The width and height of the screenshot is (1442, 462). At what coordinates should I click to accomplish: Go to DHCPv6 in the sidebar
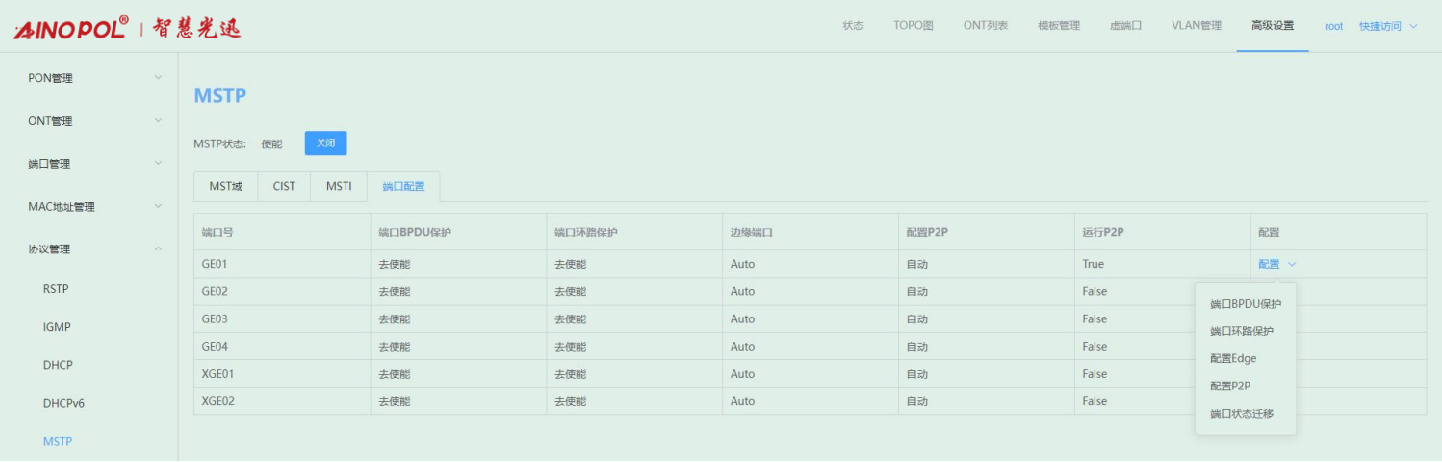click(x=64, y=403)
